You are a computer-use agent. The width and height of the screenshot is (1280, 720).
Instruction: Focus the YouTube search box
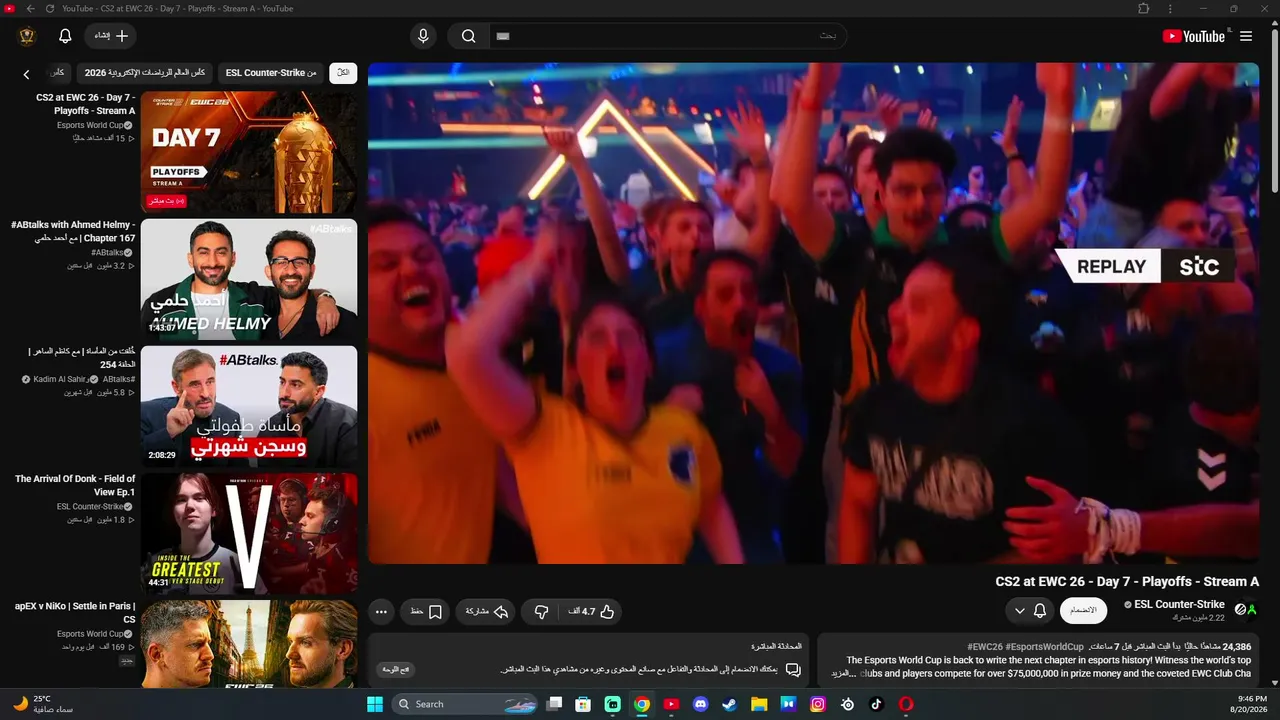667,36
